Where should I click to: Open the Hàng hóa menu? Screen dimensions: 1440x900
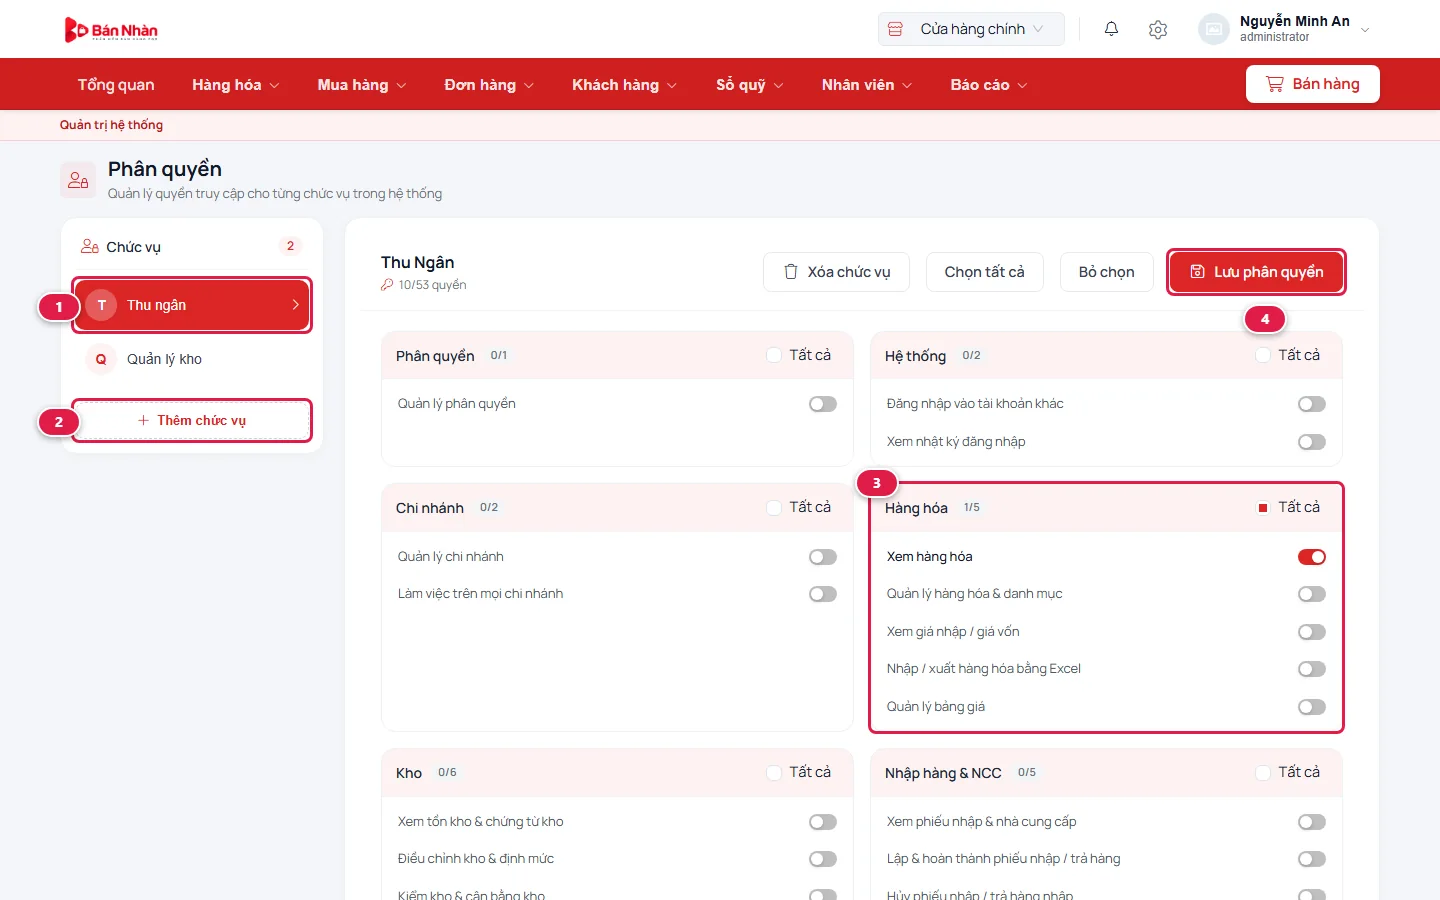pos(236,85)
